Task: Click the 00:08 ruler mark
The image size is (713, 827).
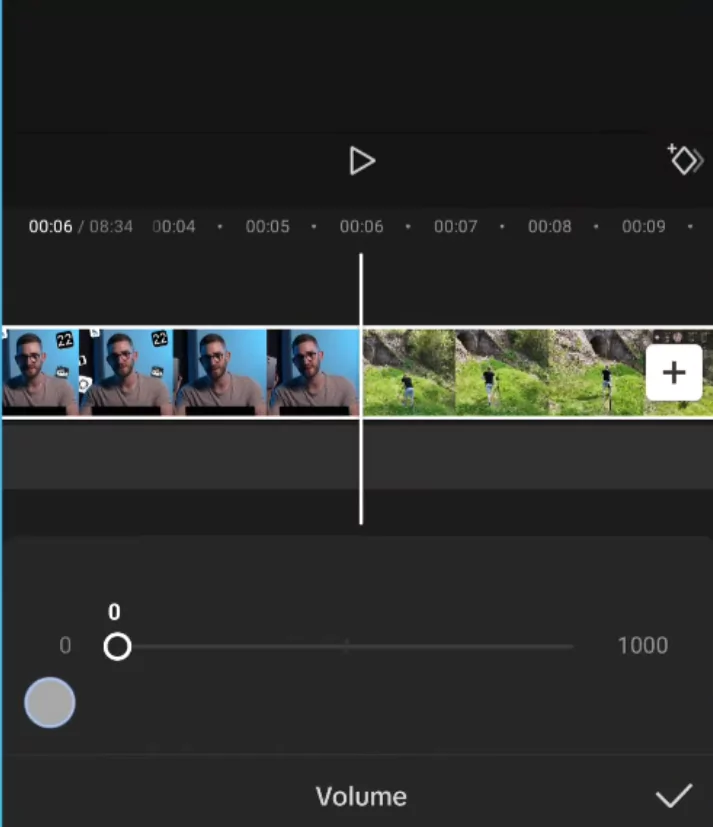Action: [550, 226]
